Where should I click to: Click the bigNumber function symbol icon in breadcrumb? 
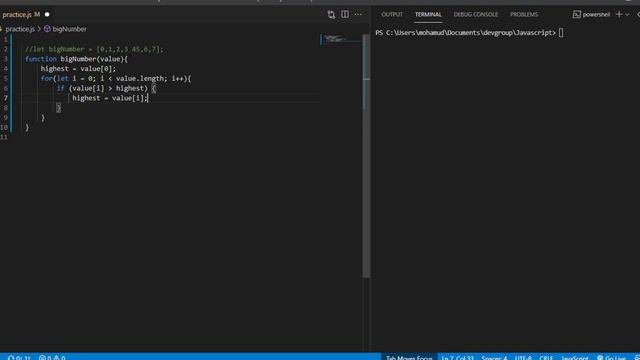click(x=47, y=29)
